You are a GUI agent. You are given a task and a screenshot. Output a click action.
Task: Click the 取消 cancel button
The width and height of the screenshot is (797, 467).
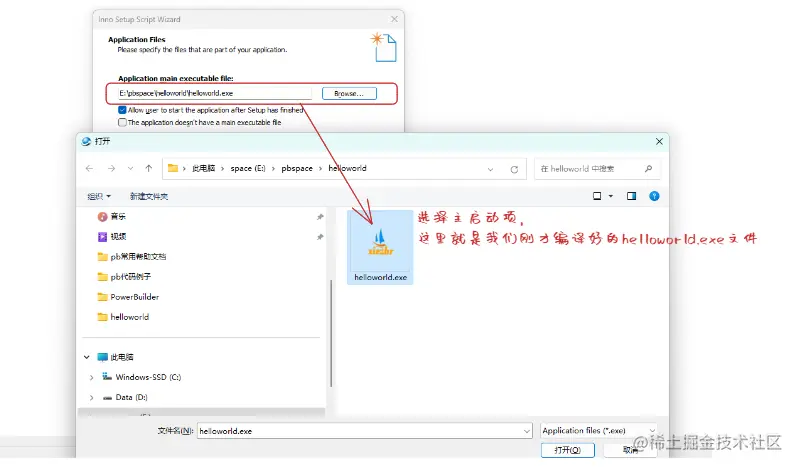click(631, 450)
